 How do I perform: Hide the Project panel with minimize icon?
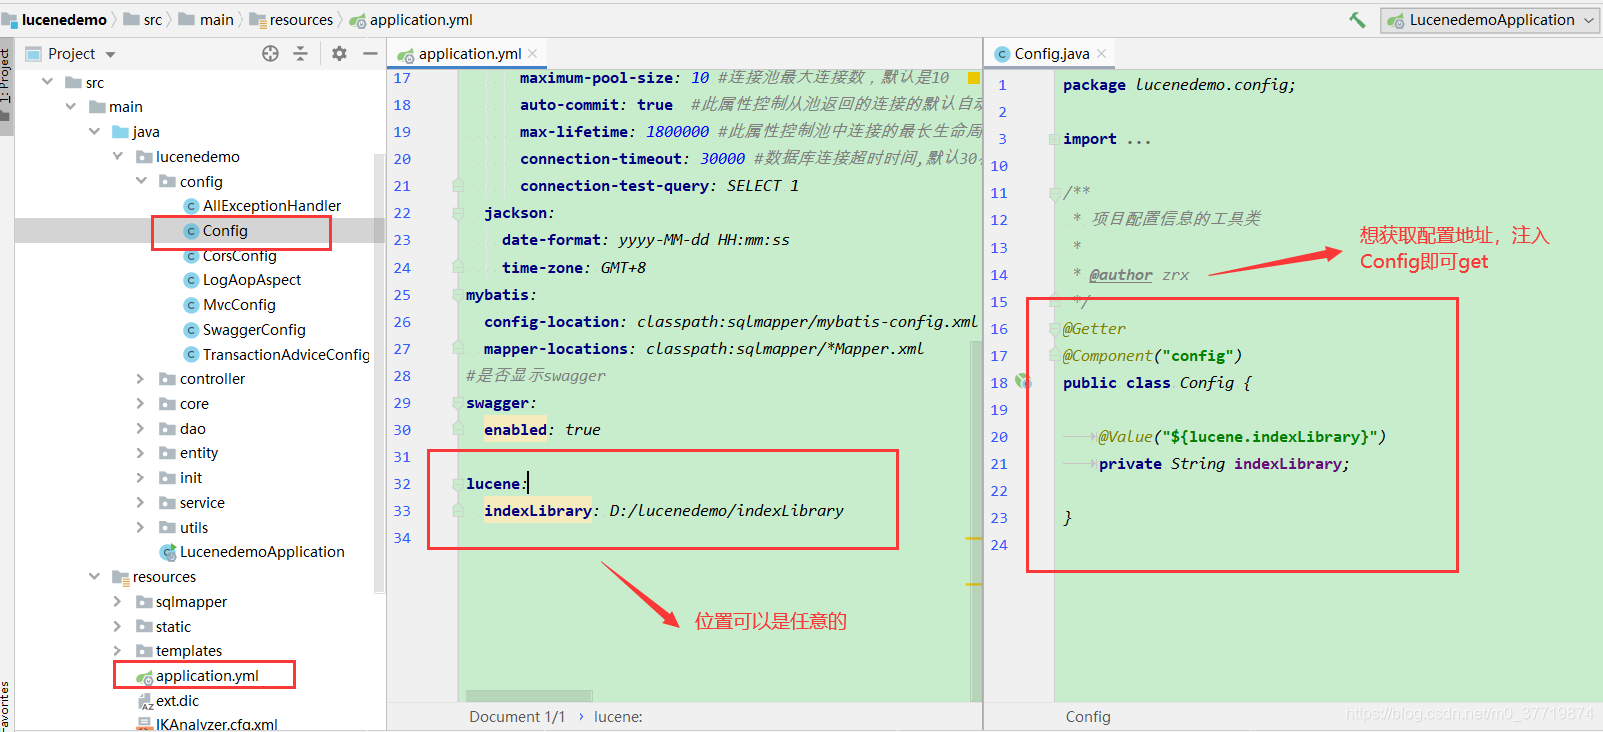pyautogui.click(x=370, y=54)
